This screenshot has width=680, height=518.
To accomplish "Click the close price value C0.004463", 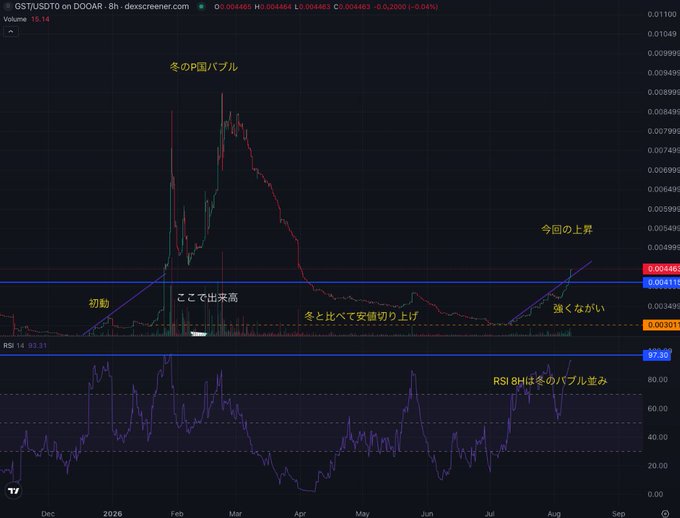I will click(x=352, y=7).
